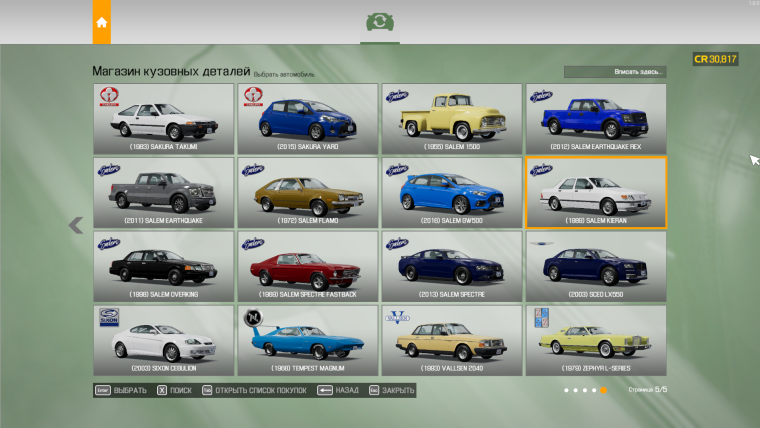Click Zephyr brand logo on the L-Series tile
The image size is (760, 428).
click(541, 318)
